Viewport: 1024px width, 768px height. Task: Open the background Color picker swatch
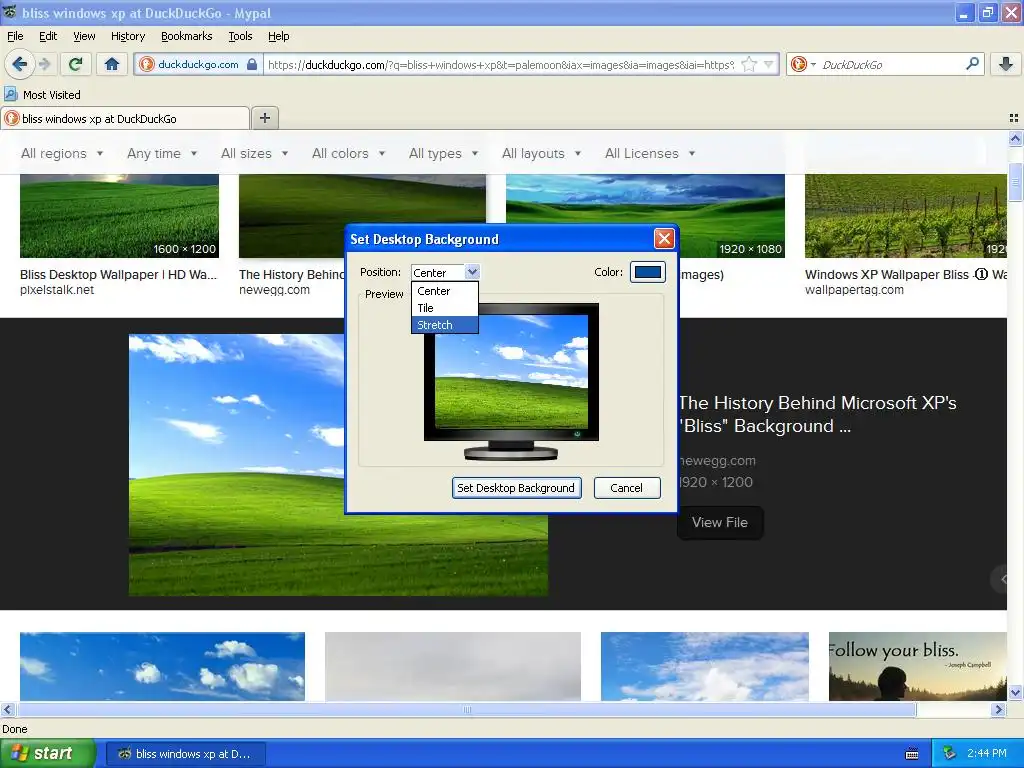(x=647, y=272)
